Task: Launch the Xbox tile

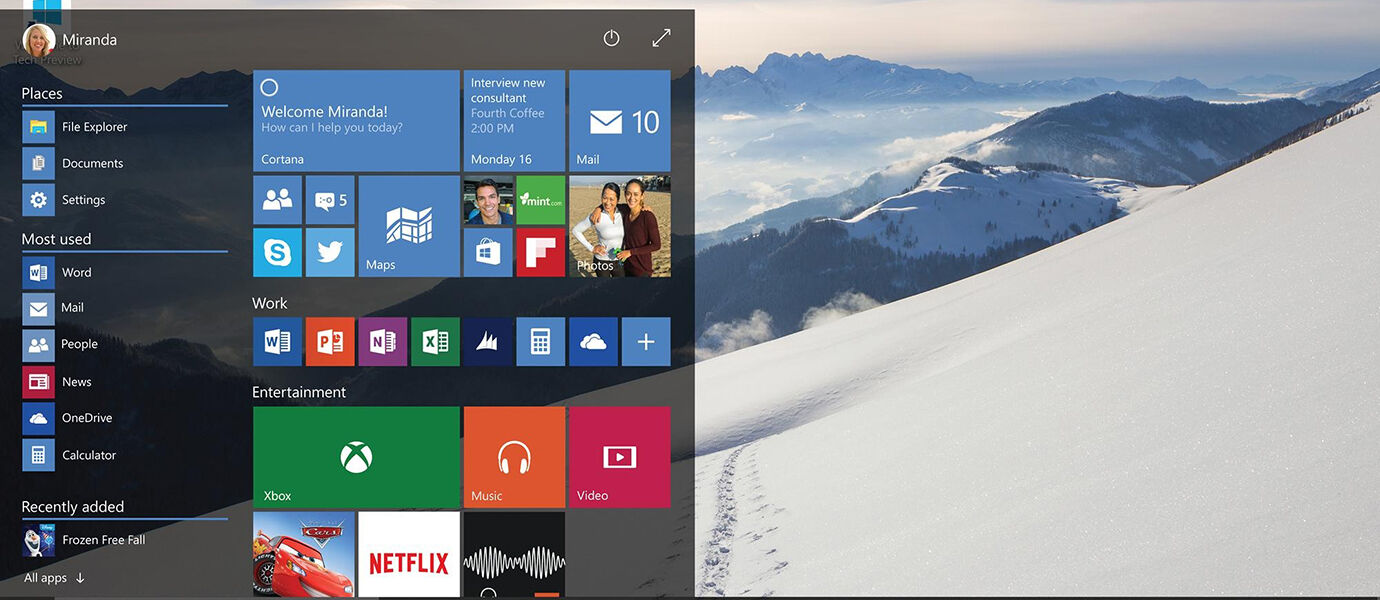Action: 356,457
